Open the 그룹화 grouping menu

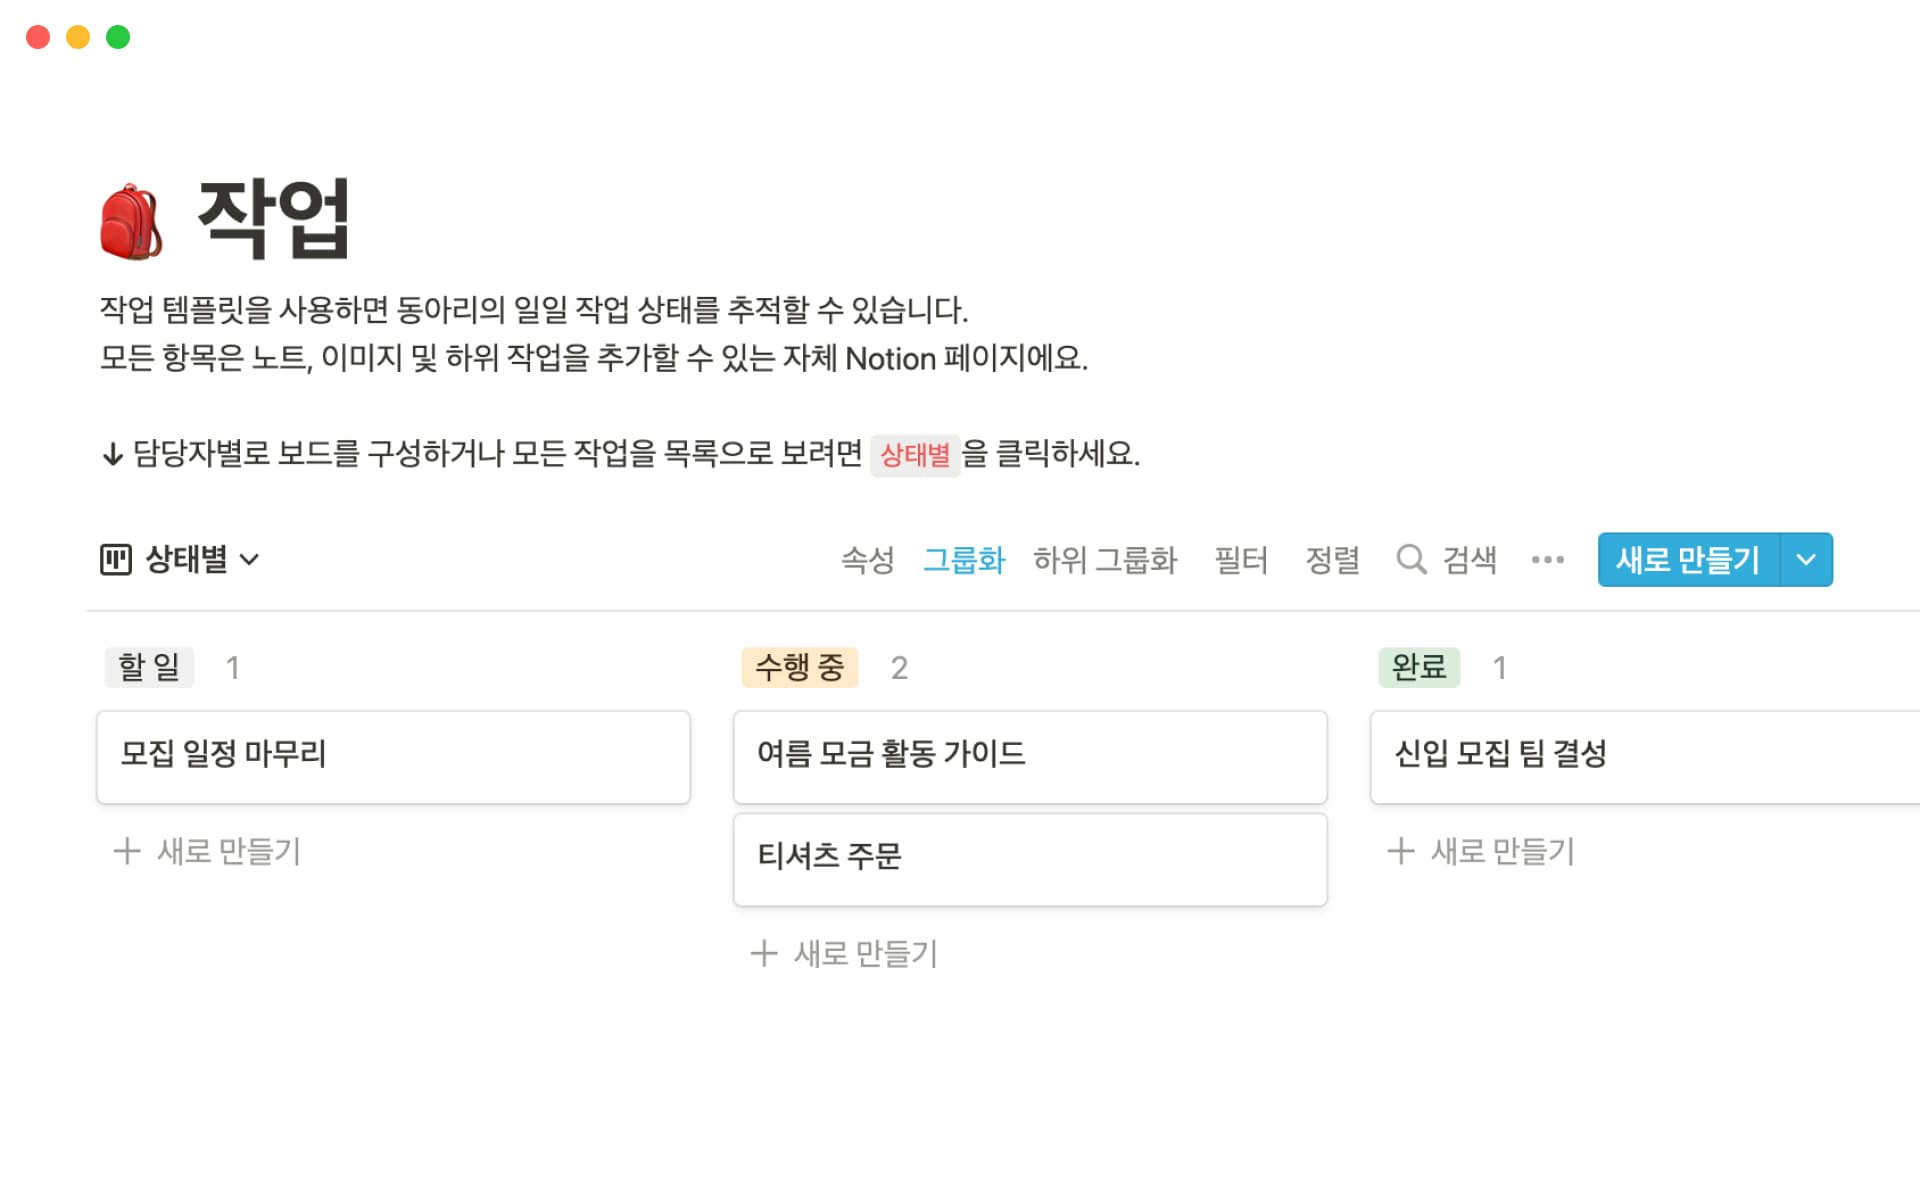(963, 559)
